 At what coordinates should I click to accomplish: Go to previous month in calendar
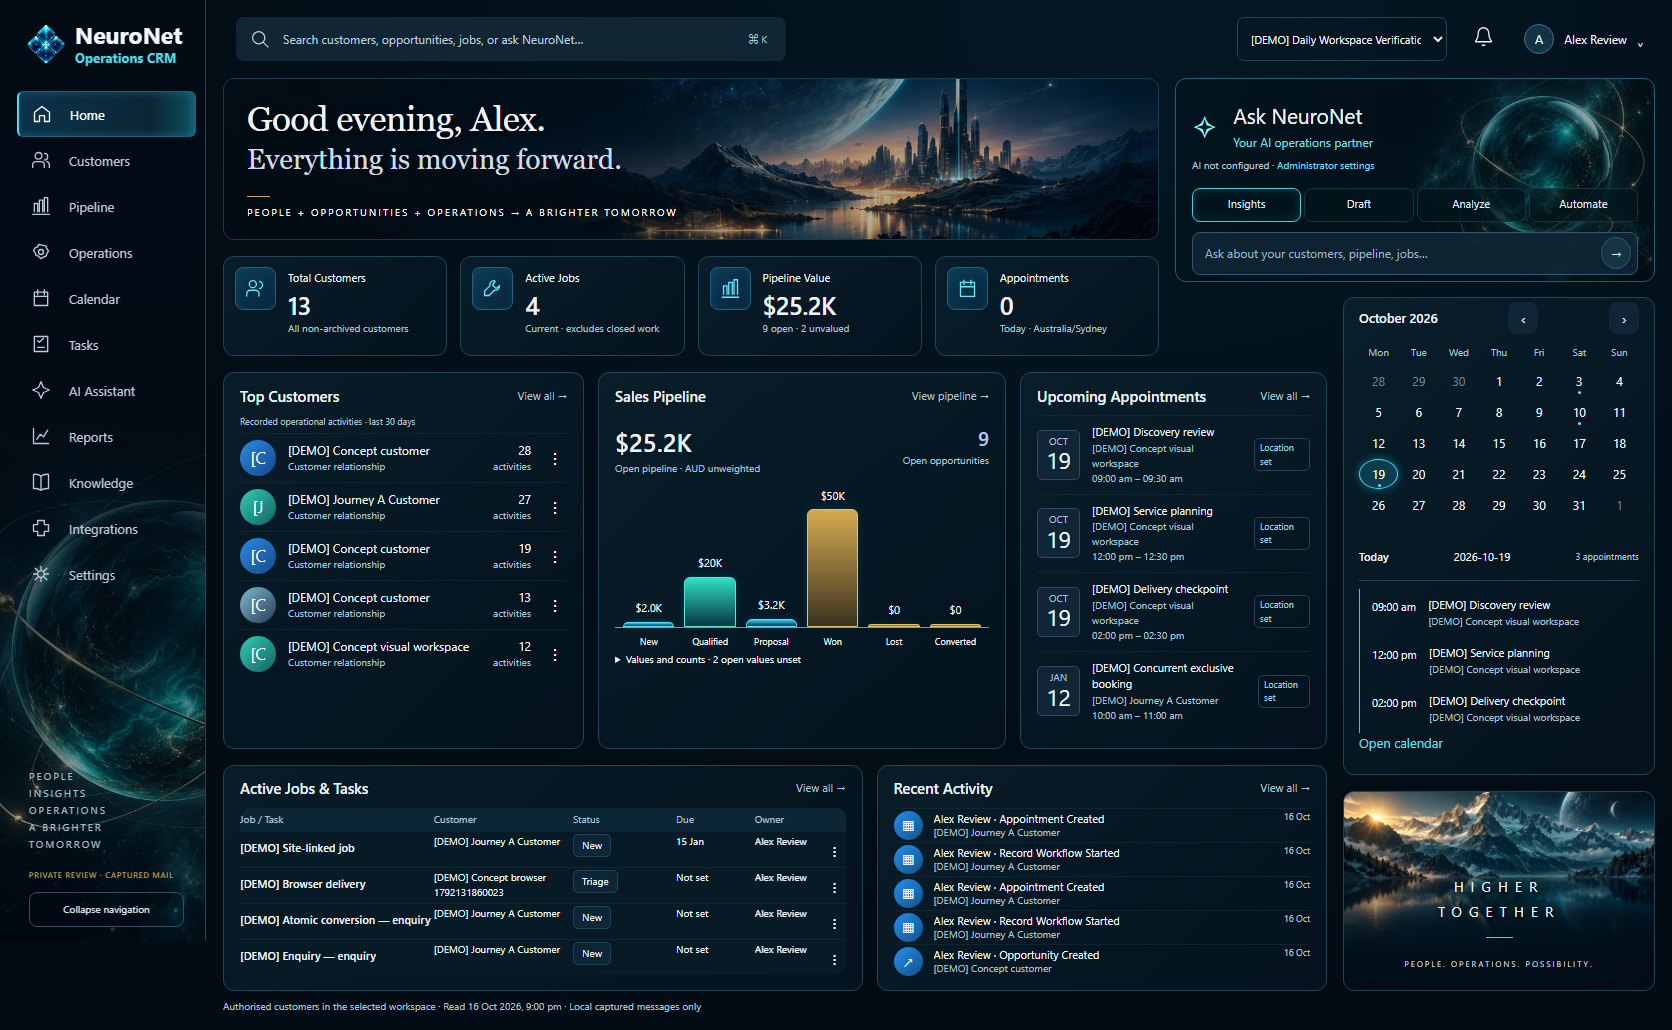click(1523, 320)
